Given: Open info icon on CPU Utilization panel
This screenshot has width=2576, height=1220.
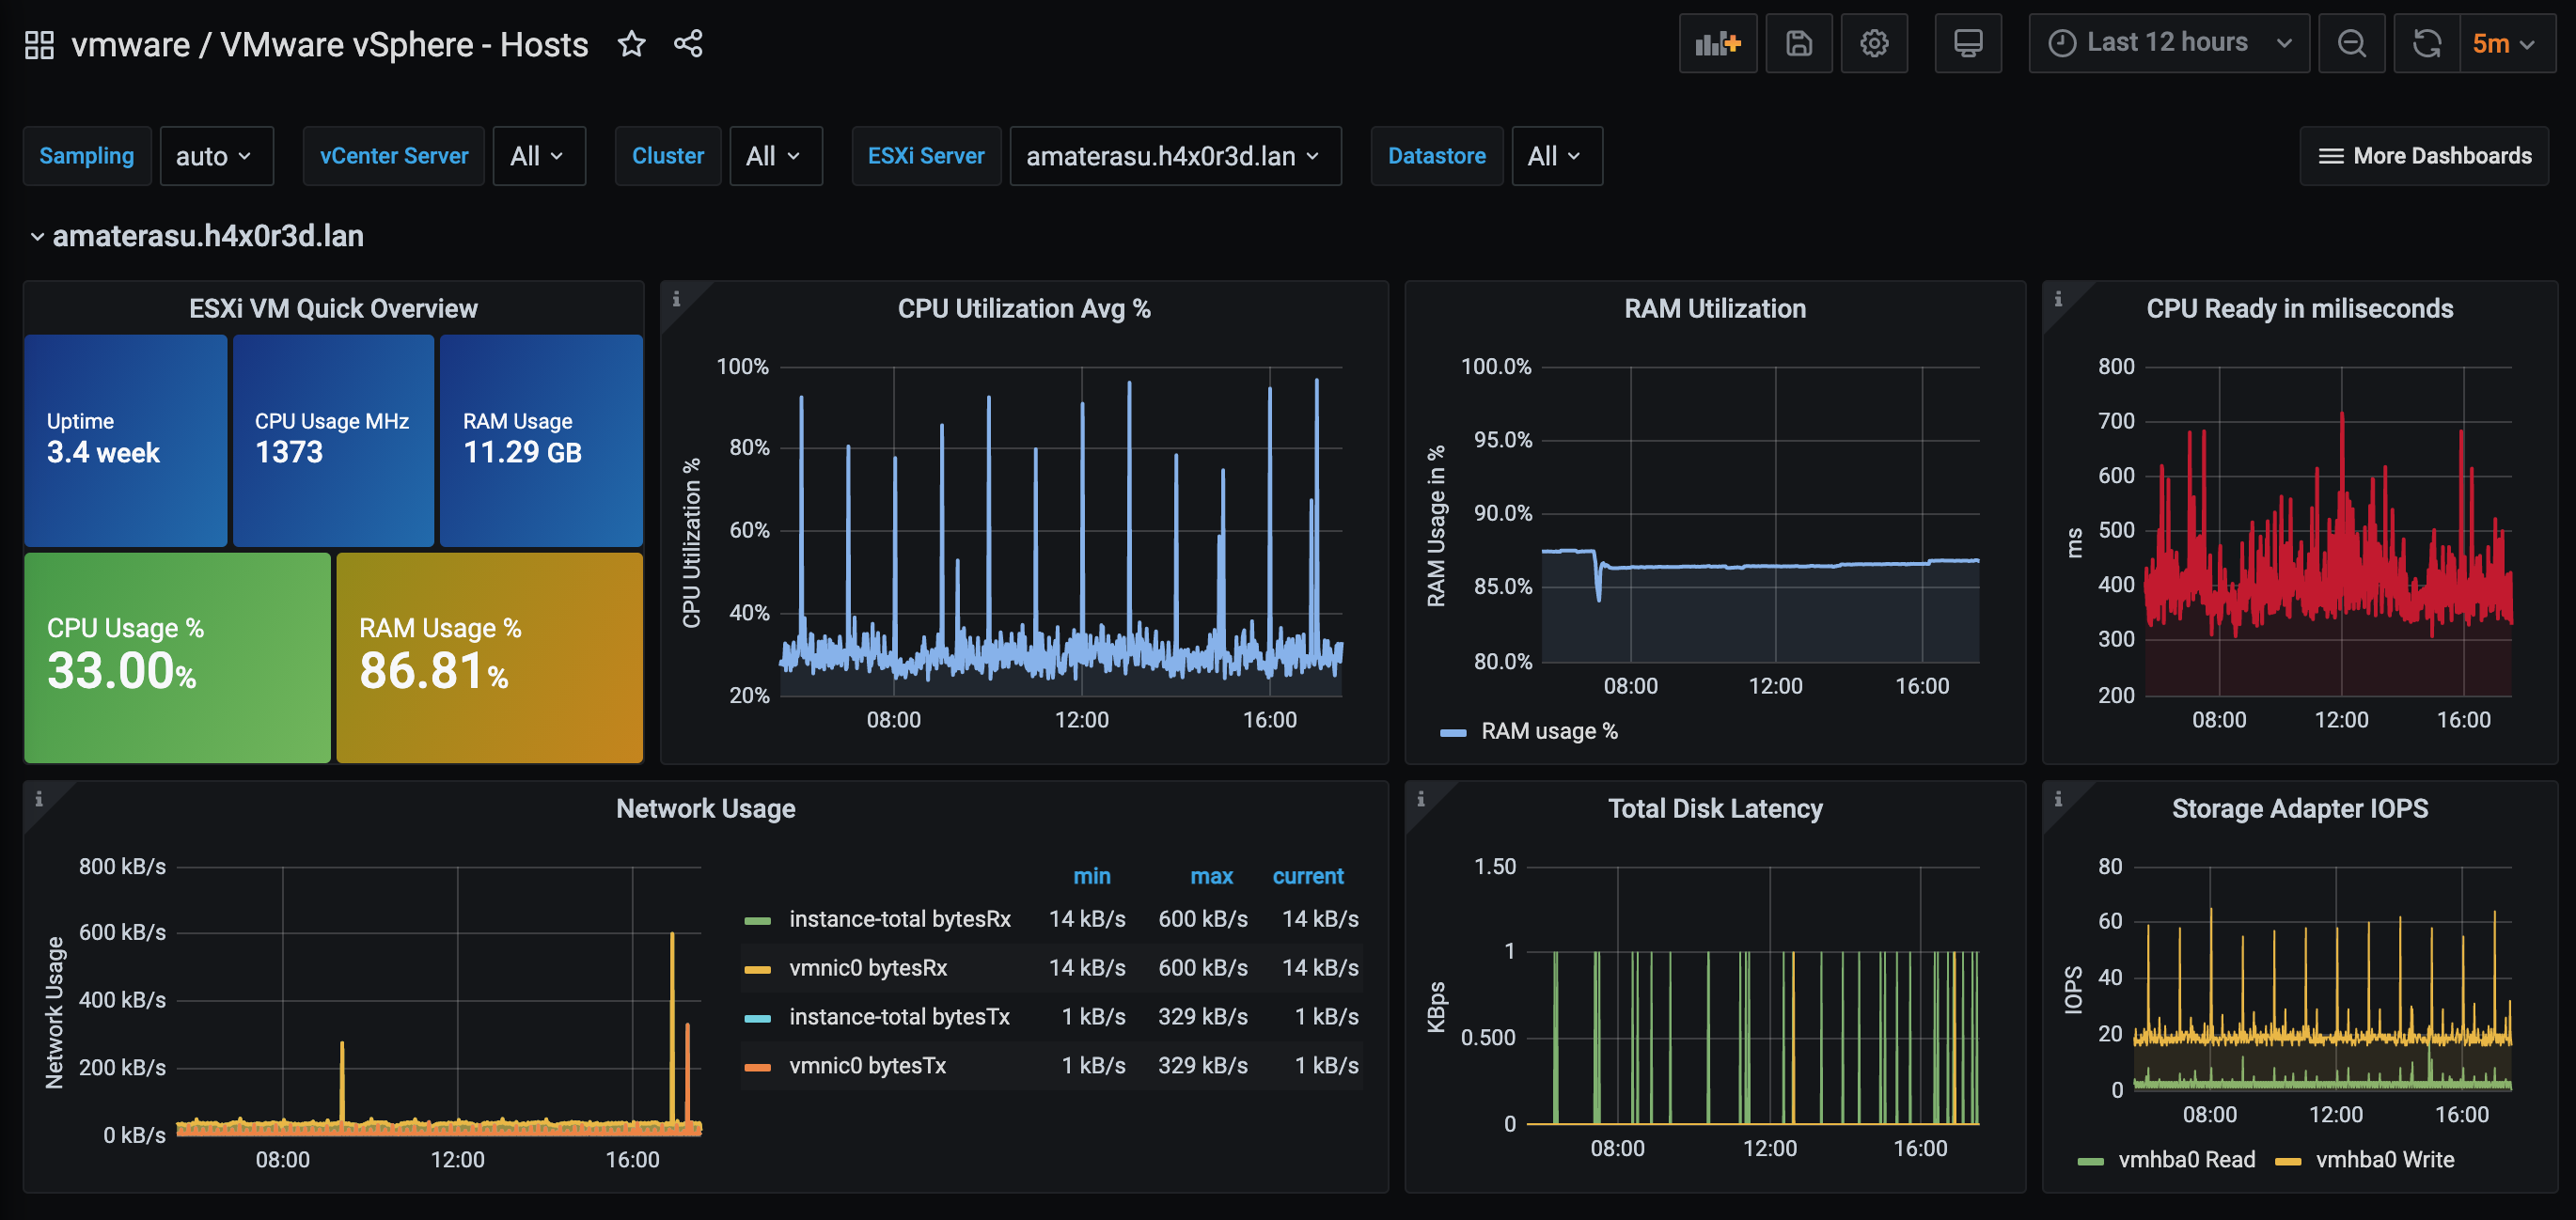Looking at the screenshot, I should tap(677, 298).
